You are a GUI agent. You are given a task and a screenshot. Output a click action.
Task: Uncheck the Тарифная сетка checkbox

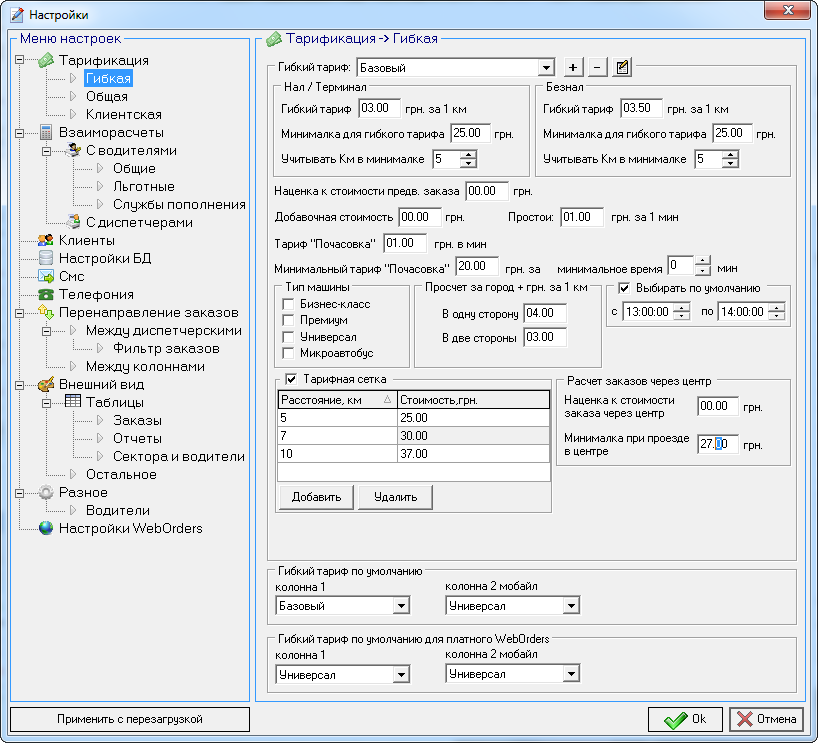click(291, 378)
